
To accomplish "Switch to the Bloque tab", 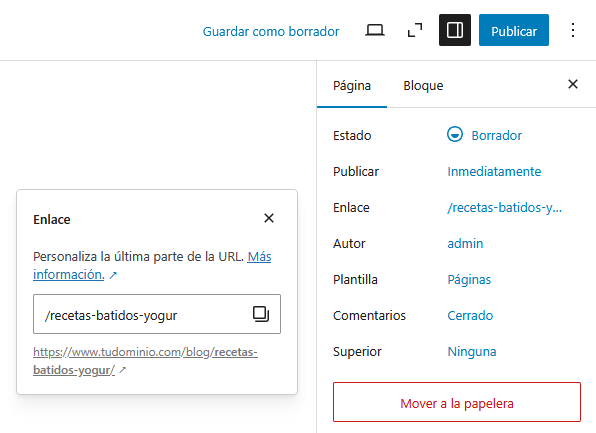I will click(423, 86).
